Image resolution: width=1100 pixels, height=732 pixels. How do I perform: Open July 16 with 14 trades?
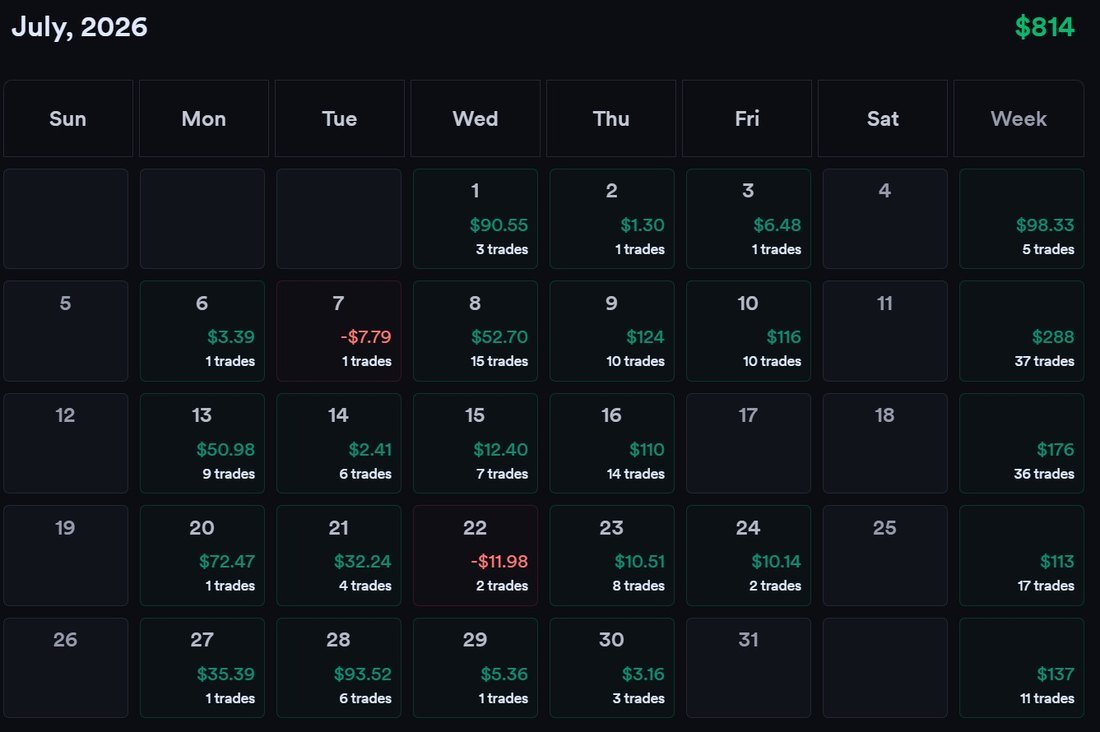612,443
